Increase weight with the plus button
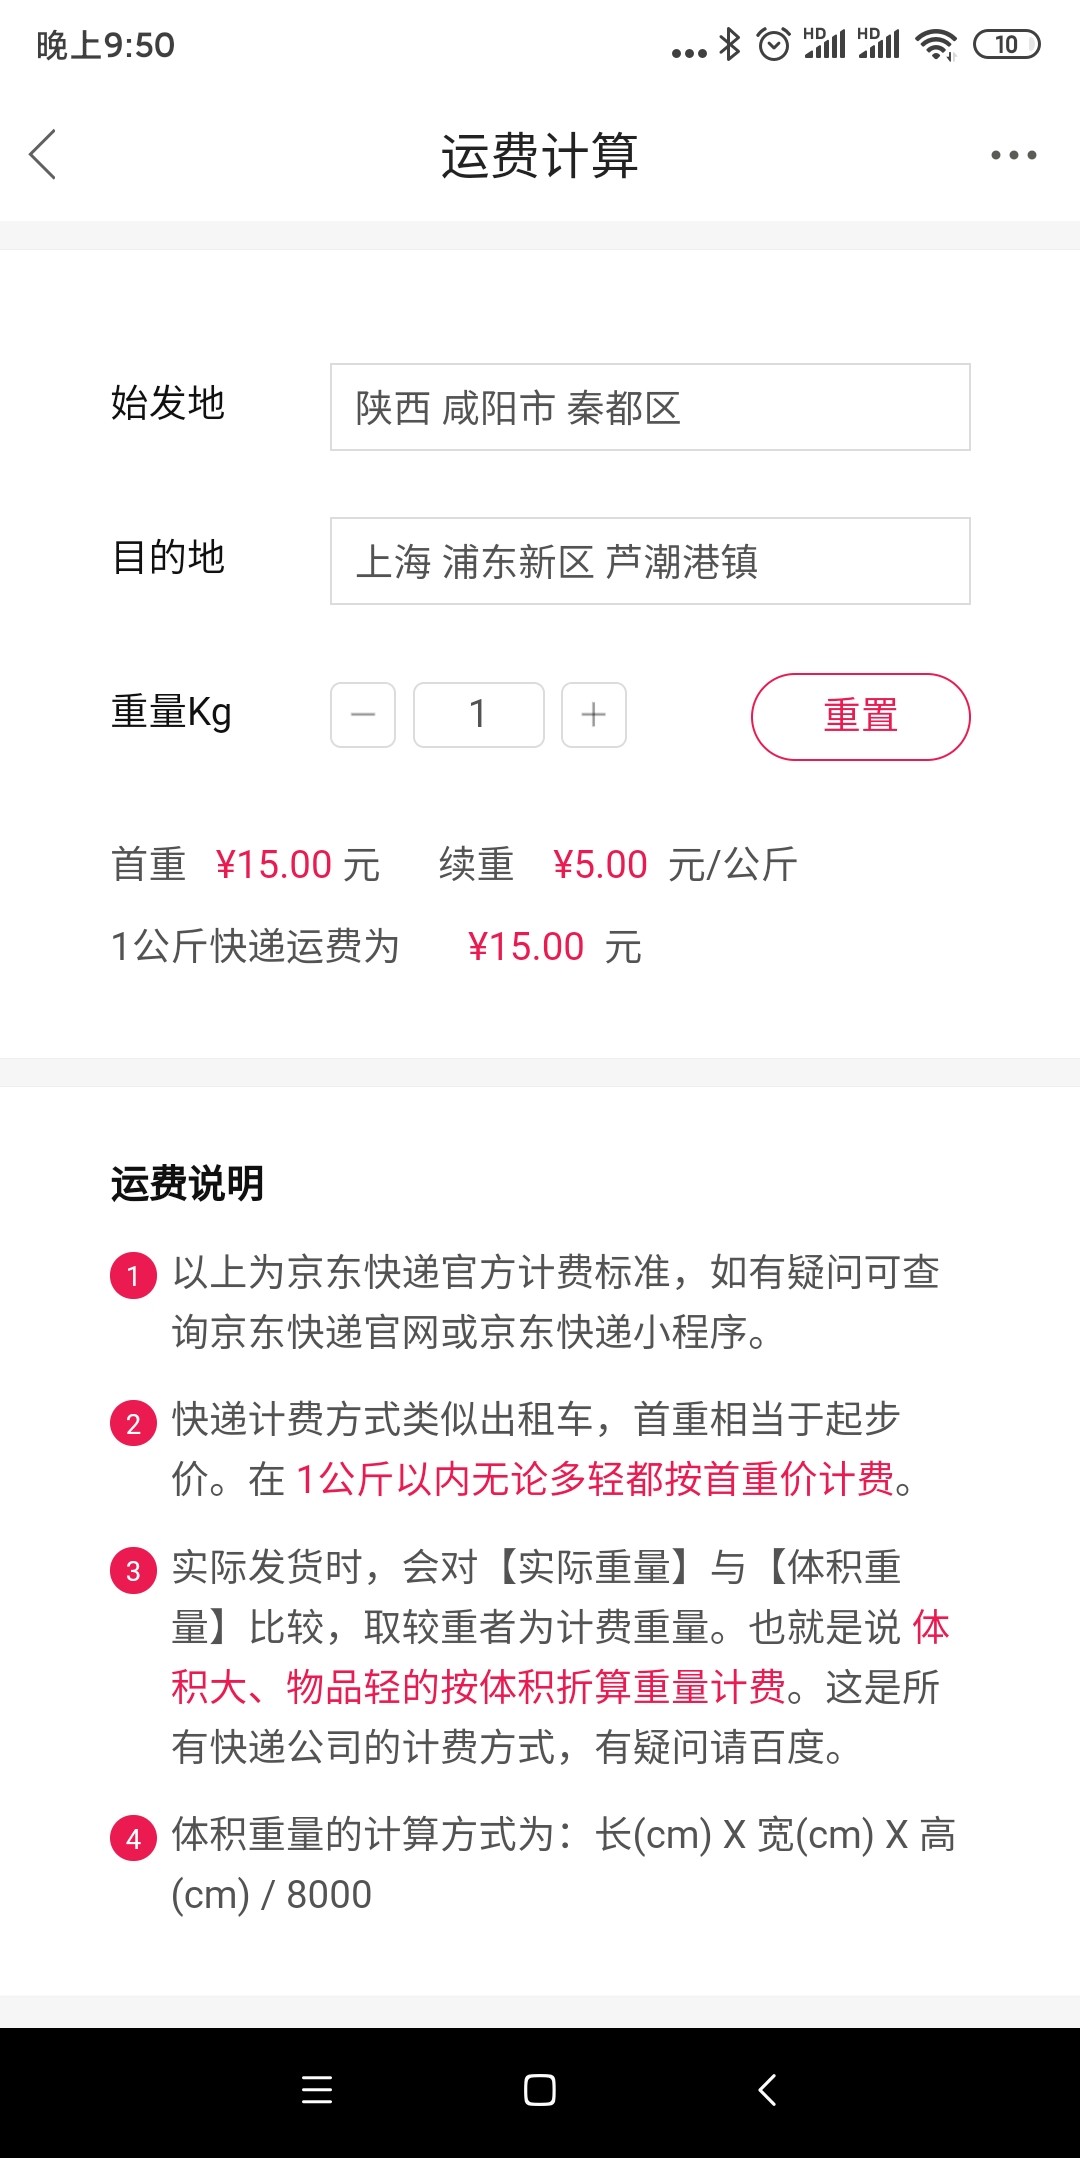Screen dimensions: 1080x2158 point(594,715)
